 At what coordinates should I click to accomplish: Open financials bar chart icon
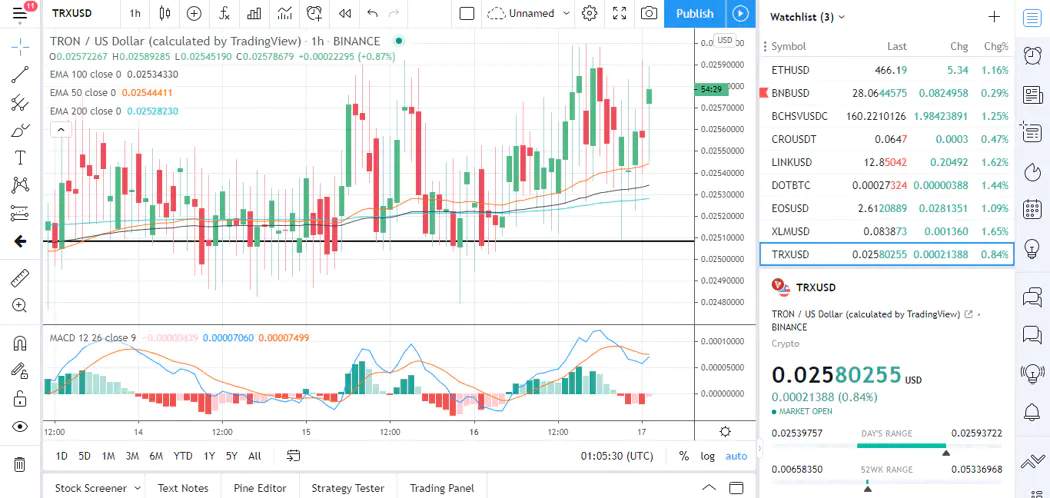(254, 13)
